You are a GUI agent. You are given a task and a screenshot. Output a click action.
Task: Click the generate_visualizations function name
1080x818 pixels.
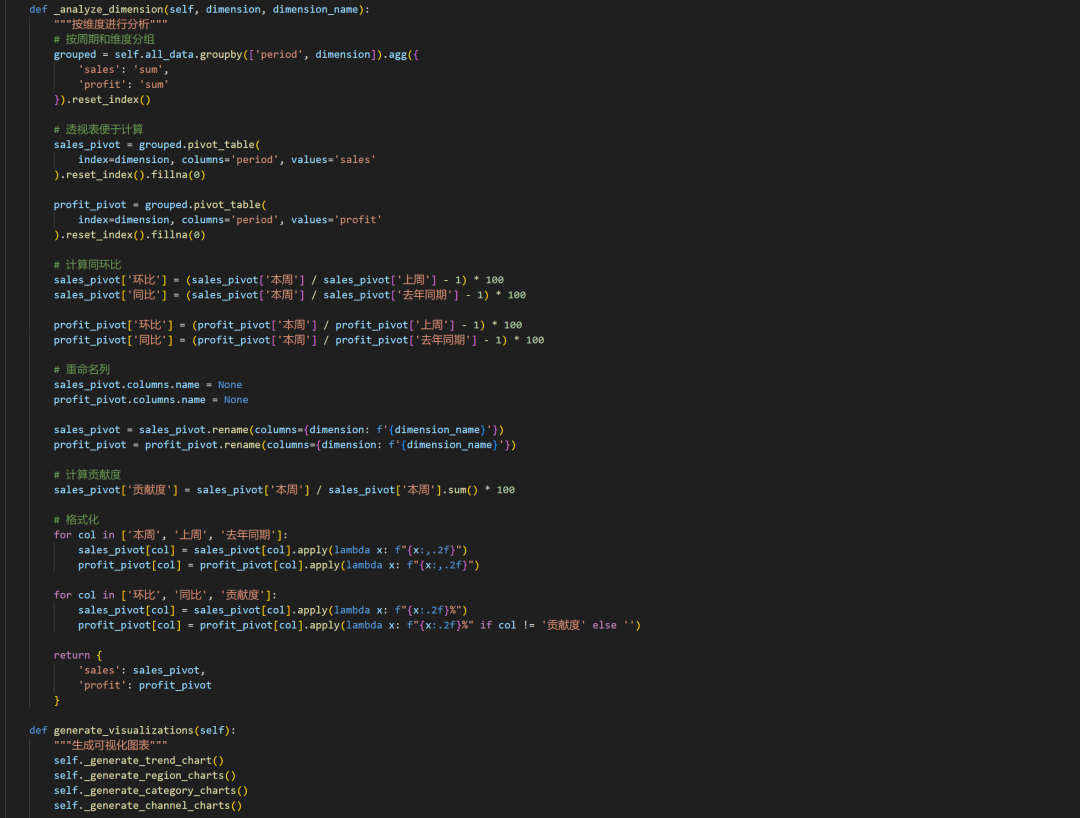pyautogui.click(x=126, y=730)
